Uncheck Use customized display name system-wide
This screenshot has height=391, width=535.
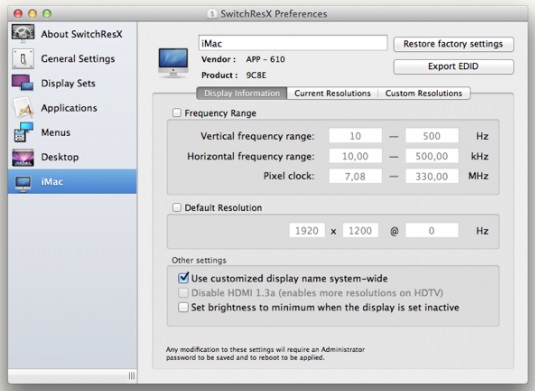[x=183, y=278]
